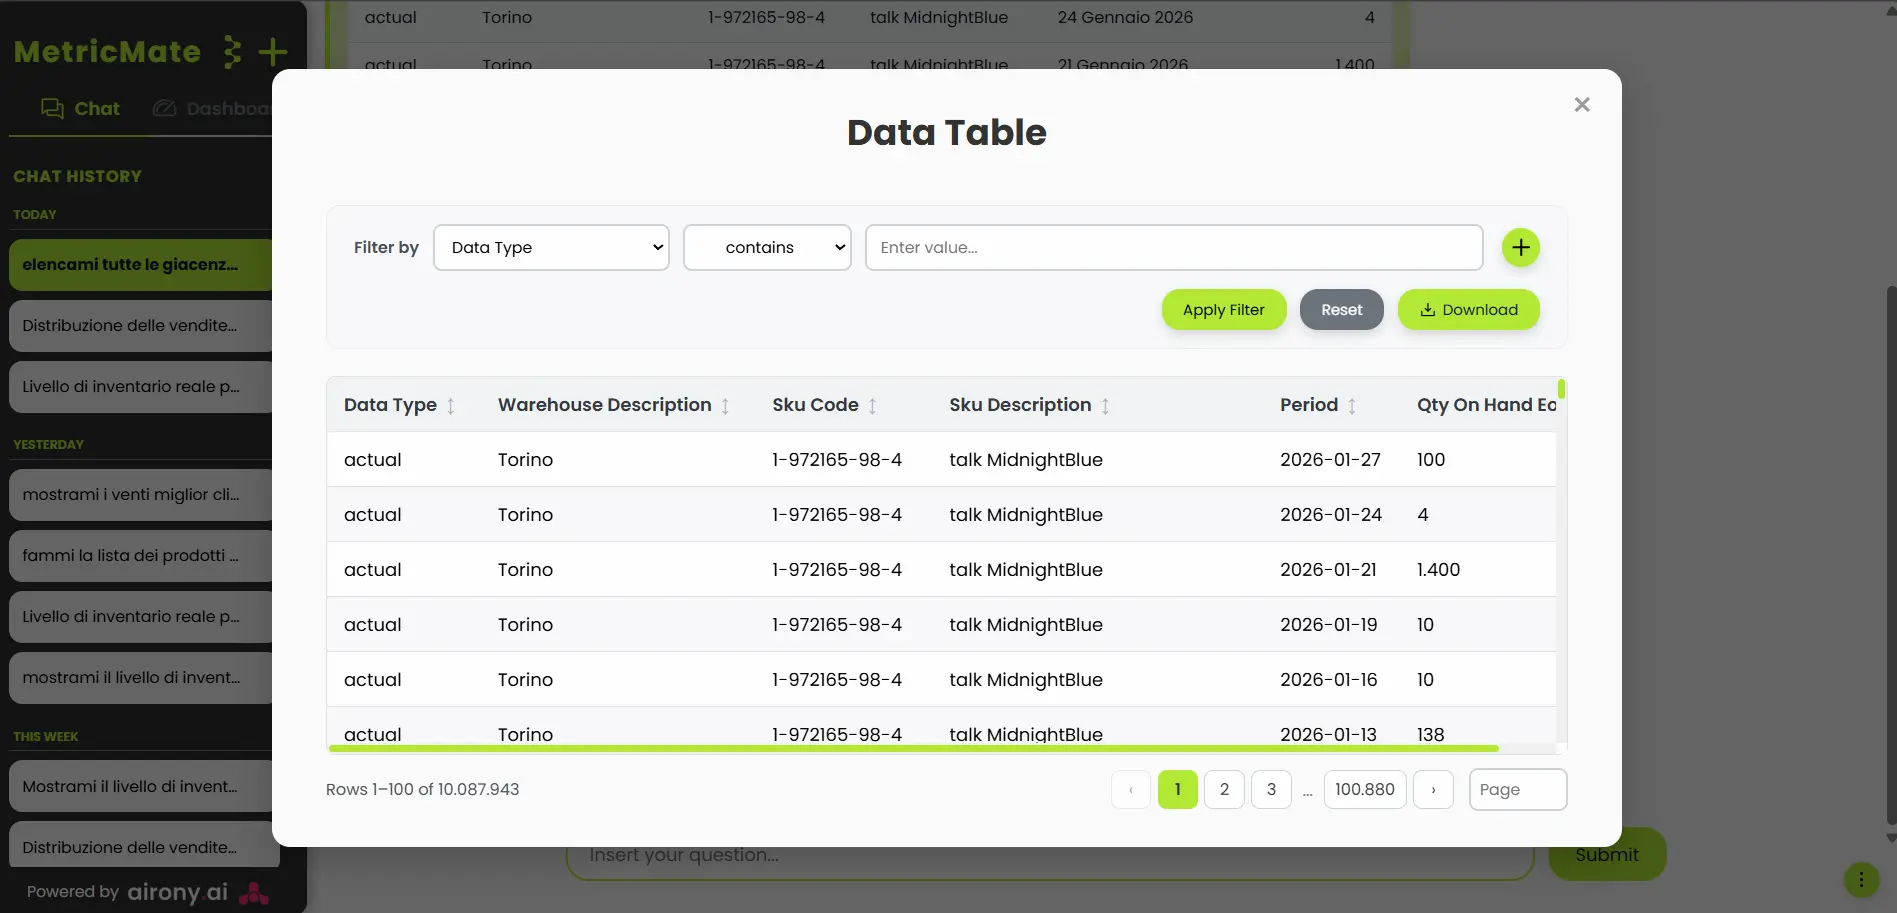1897x913 pixels.
Task: Switch to the Chat tab
Action: pyautogui.click(x=80, y=108)
